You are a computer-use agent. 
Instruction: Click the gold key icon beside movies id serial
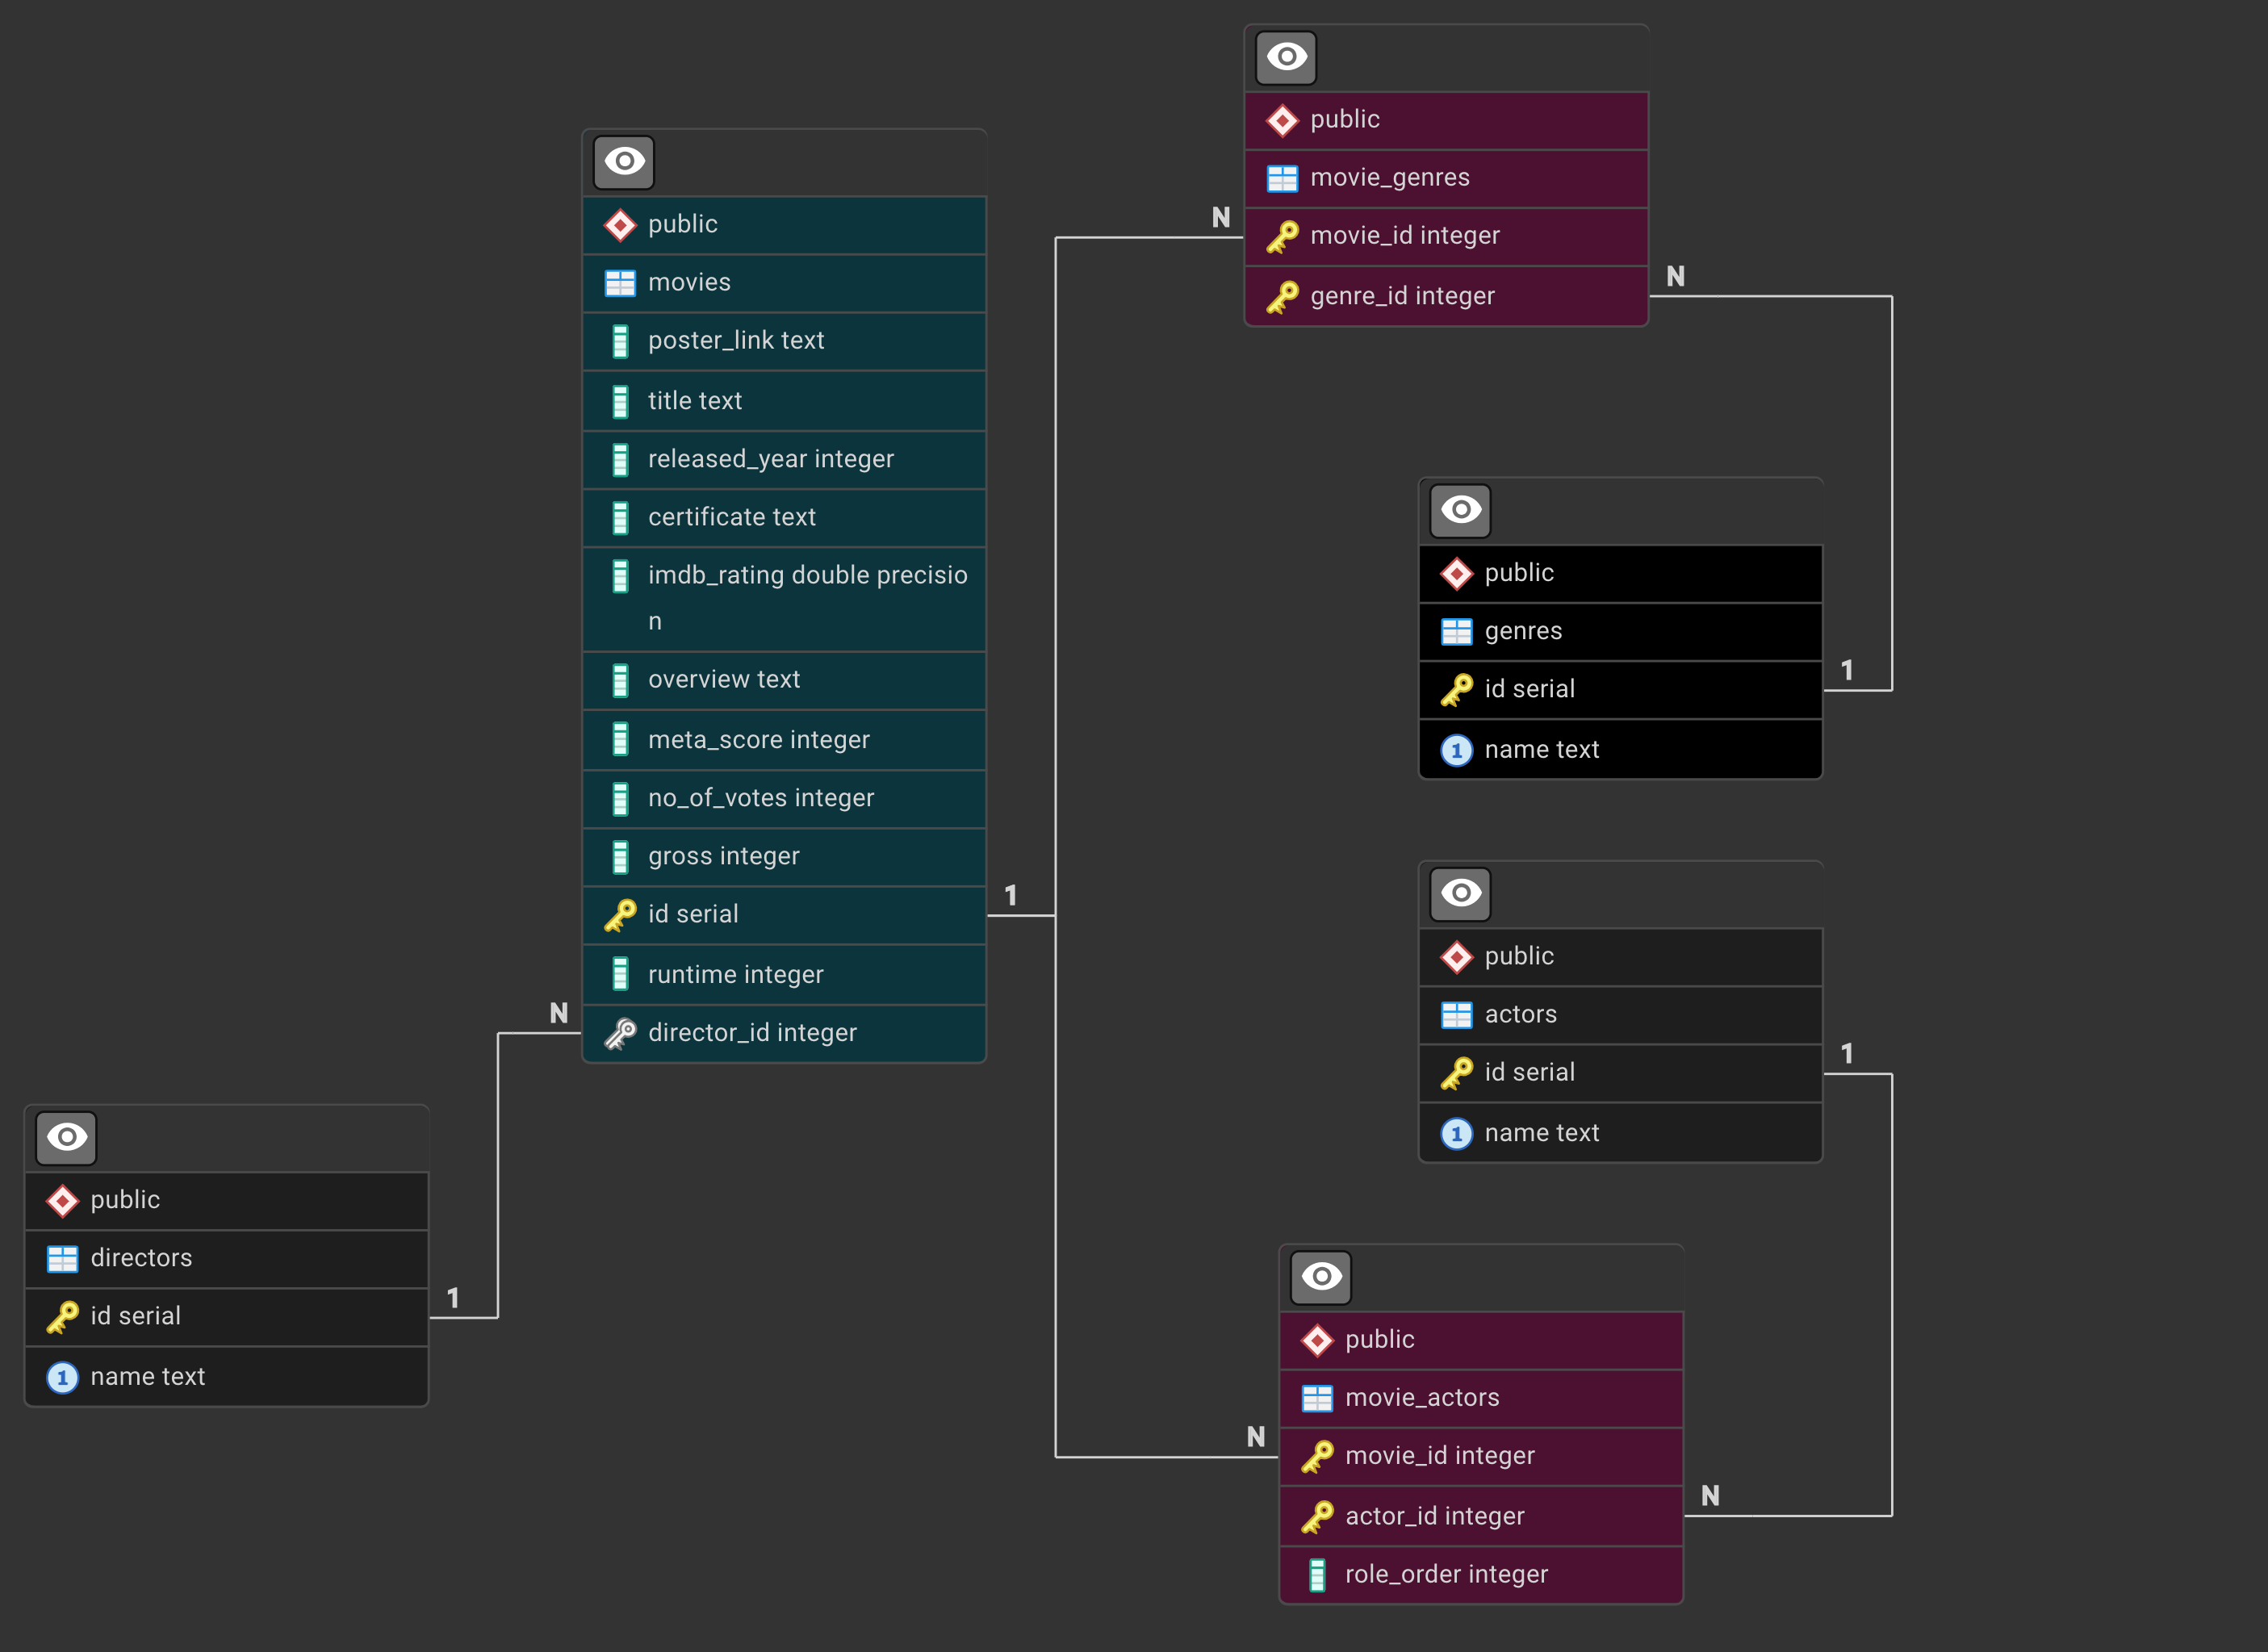(620, 915)
